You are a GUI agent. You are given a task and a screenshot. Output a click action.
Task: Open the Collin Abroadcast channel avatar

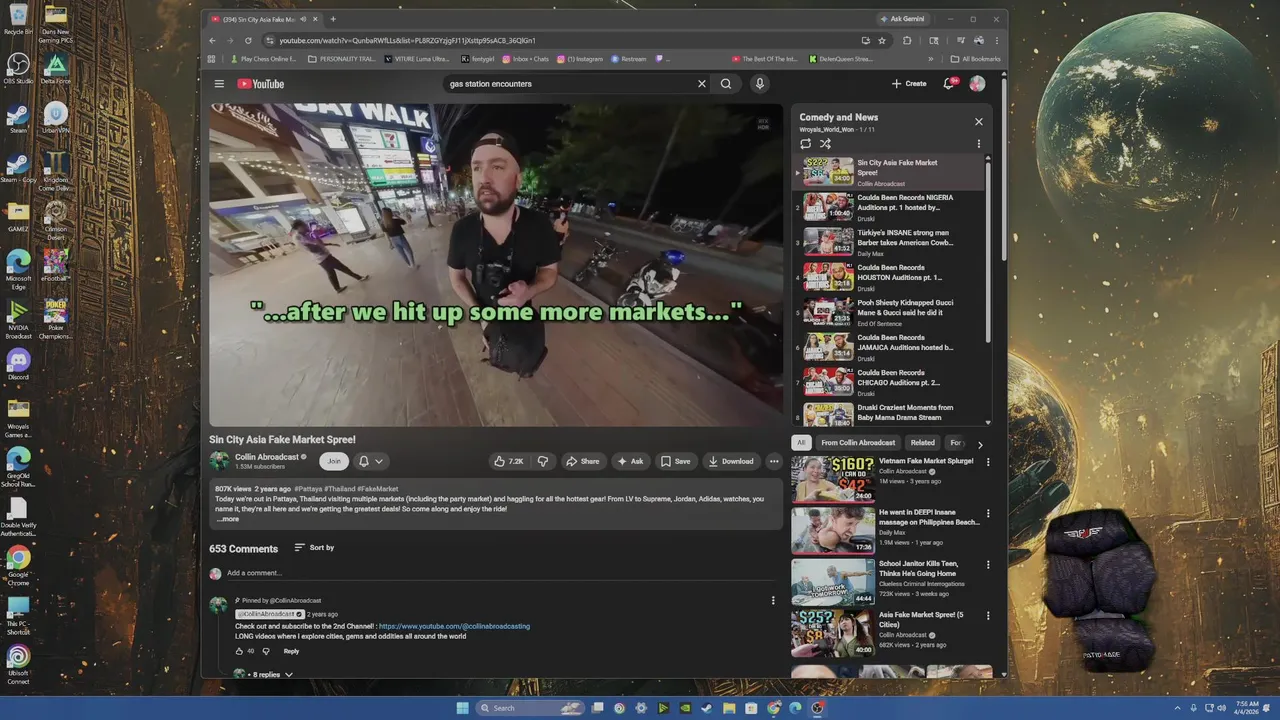pos(219,461)
